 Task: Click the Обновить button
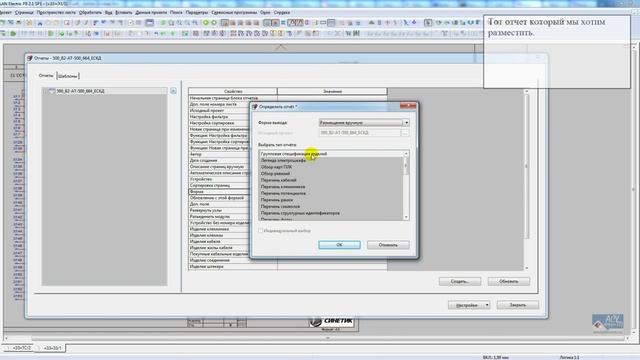509,281
